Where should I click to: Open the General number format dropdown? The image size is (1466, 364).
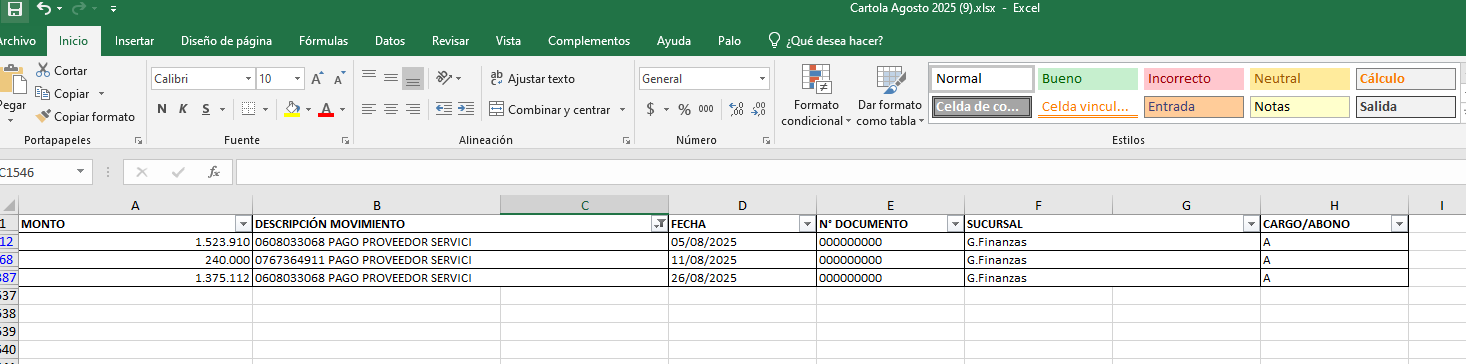coord(763,78)
